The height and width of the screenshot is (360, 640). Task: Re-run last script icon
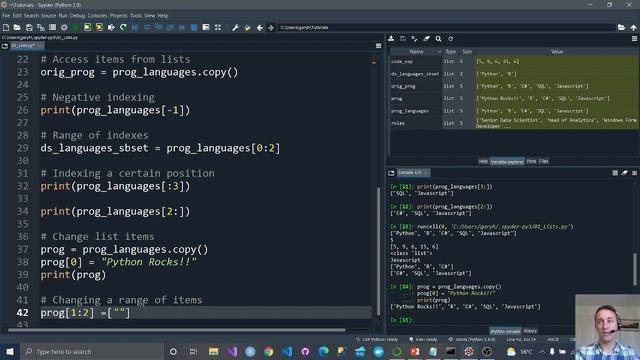pos(123,27)
